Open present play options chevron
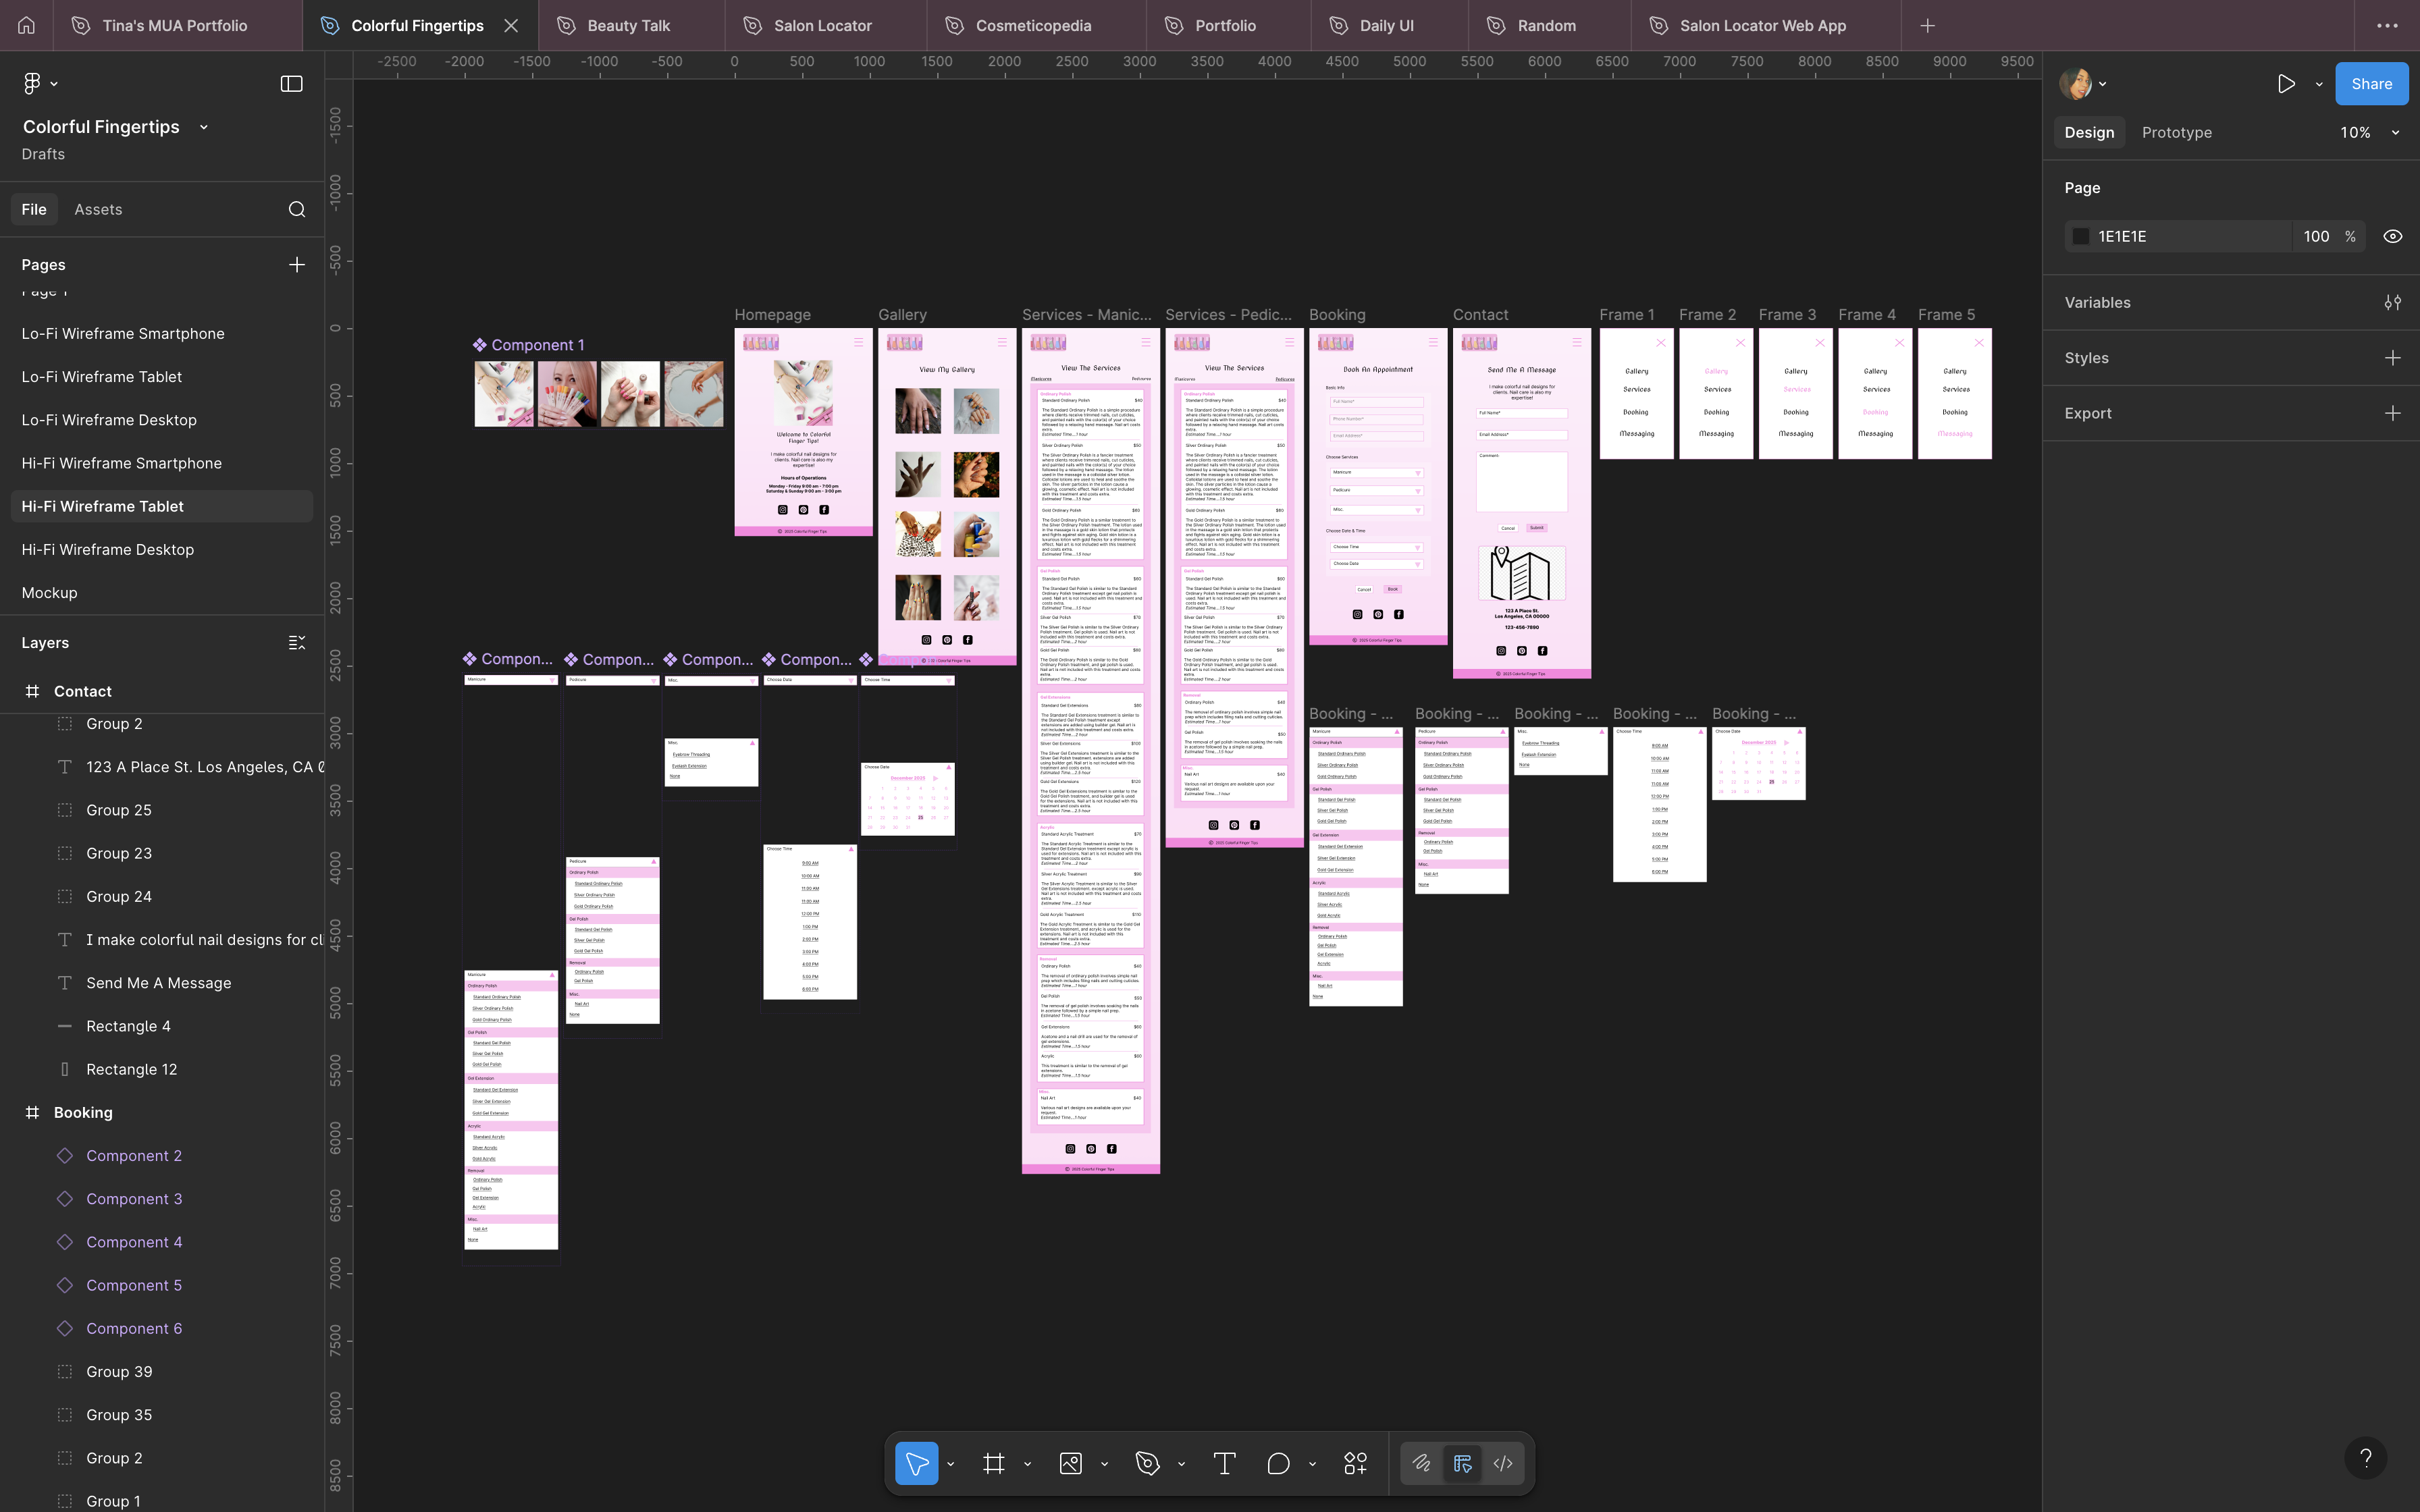 click(2318, 85)
